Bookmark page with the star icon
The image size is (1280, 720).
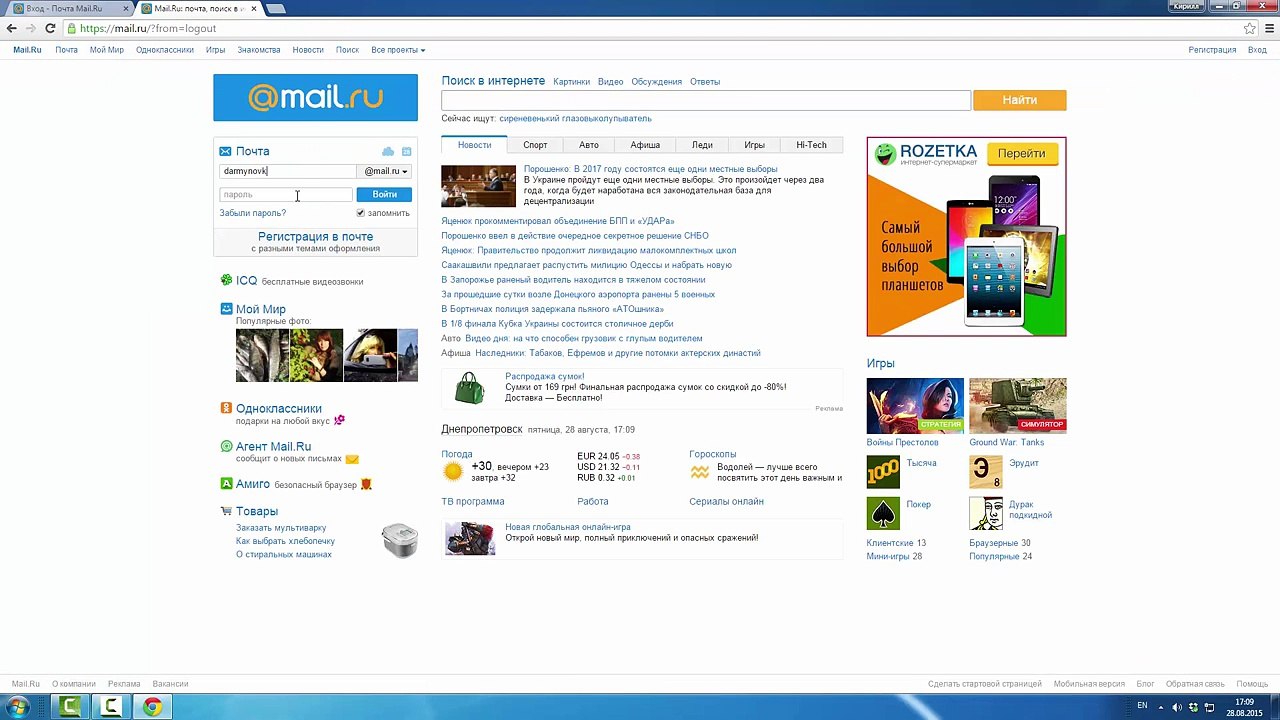pyautogui.click(x=1250, y=29)
